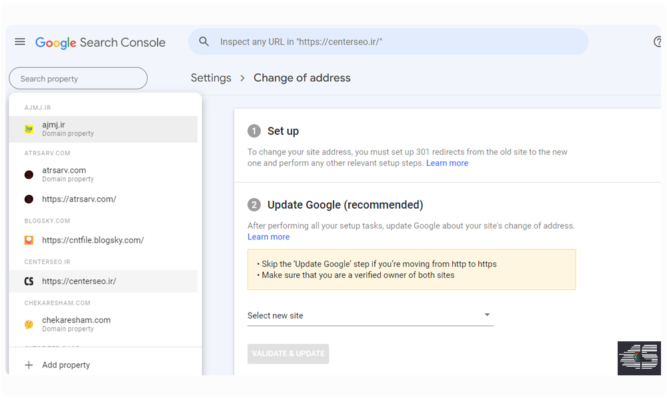Screen dimensions: 667x400
Task: Click the ATRSARV.COM group label
Action: (47, 153)
